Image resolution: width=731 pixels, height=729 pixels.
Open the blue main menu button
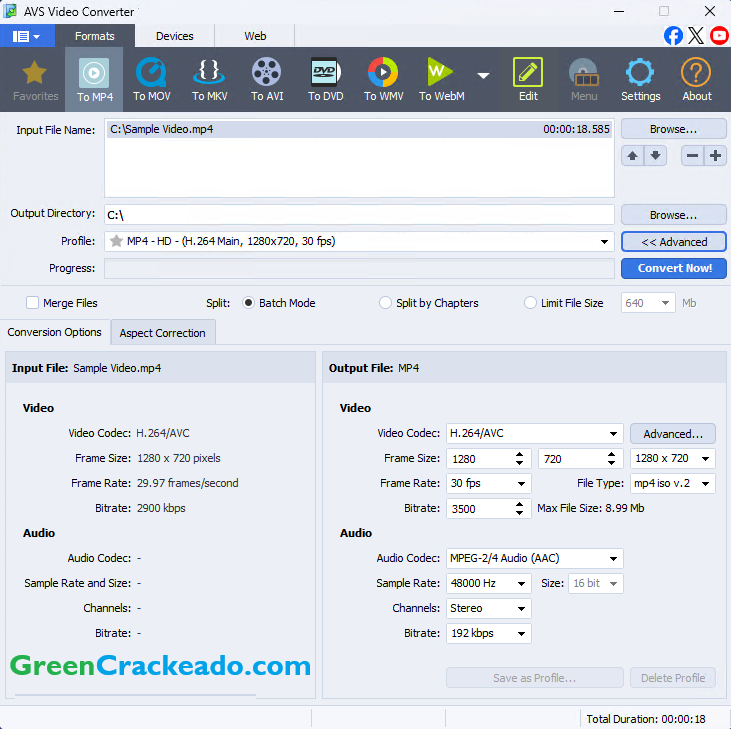[x=27, y=36]
